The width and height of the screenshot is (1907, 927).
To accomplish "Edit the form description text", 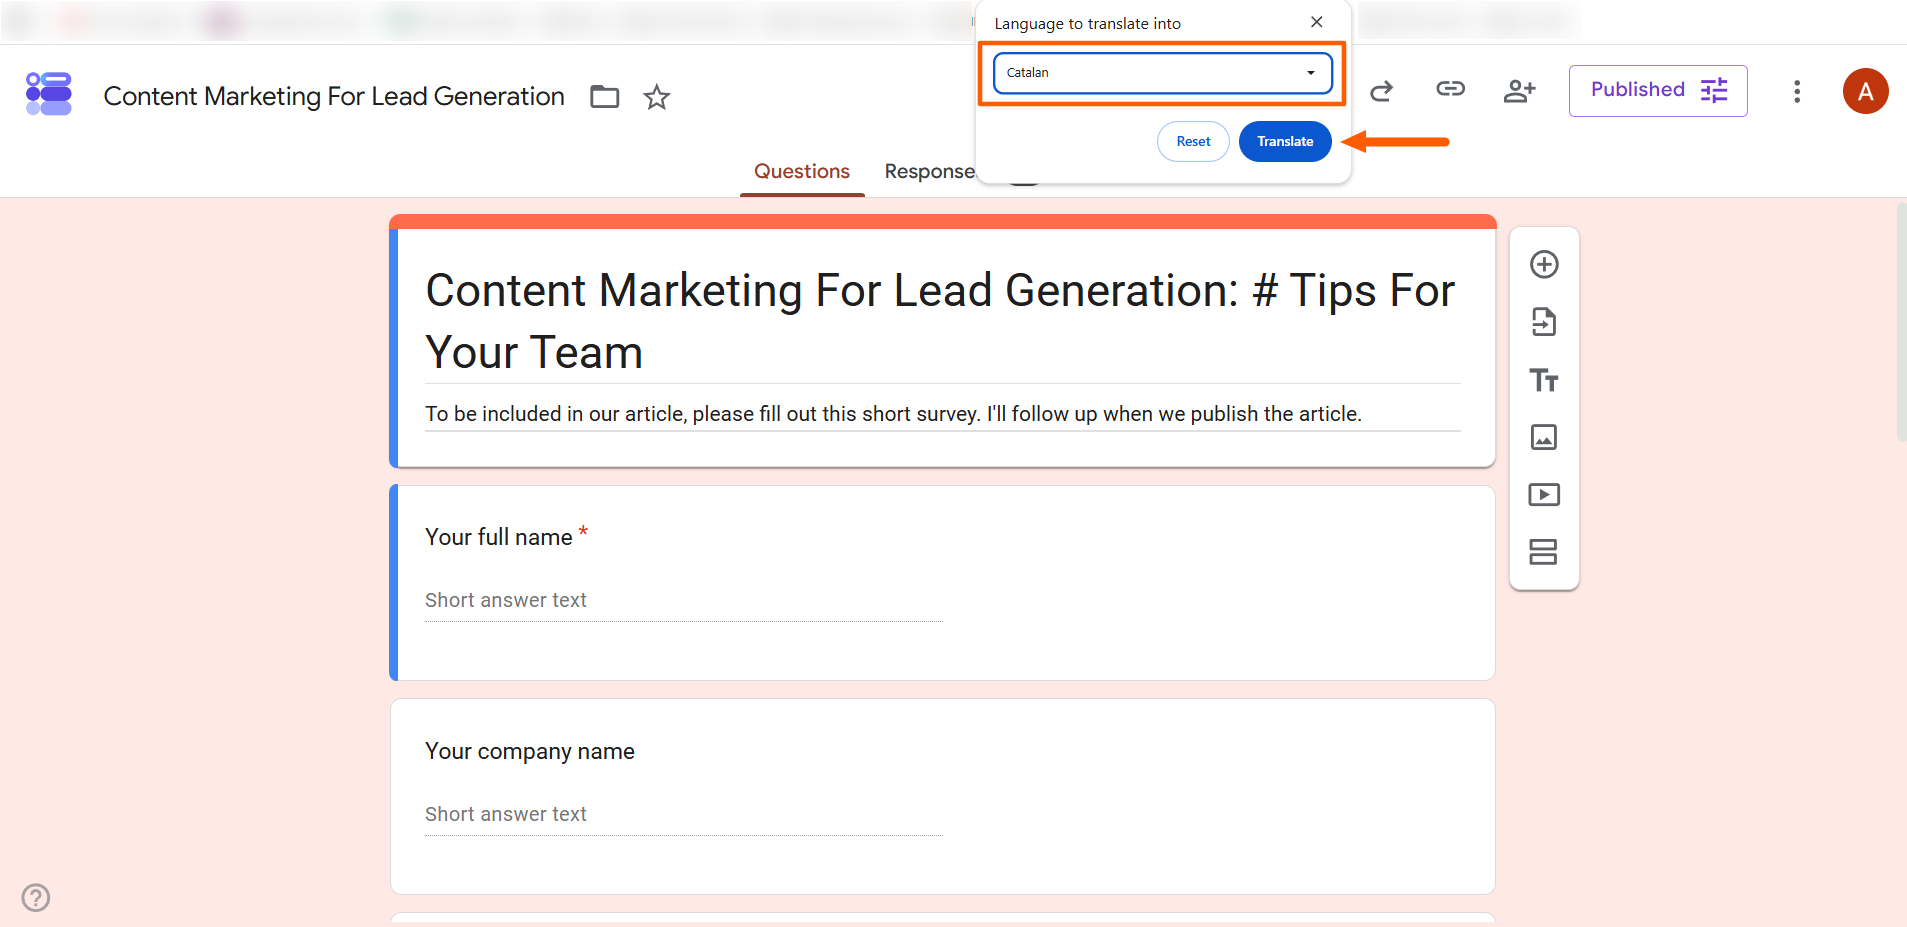I will [x=943, y=414].
